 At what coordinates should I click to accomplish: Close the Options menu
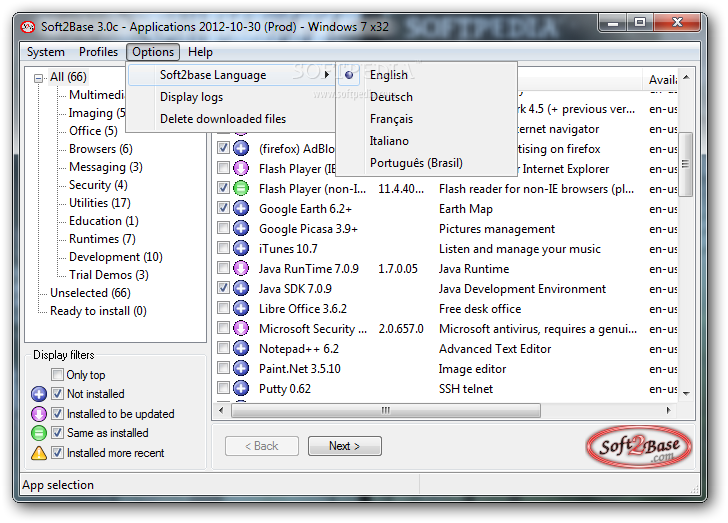point(153,52)
